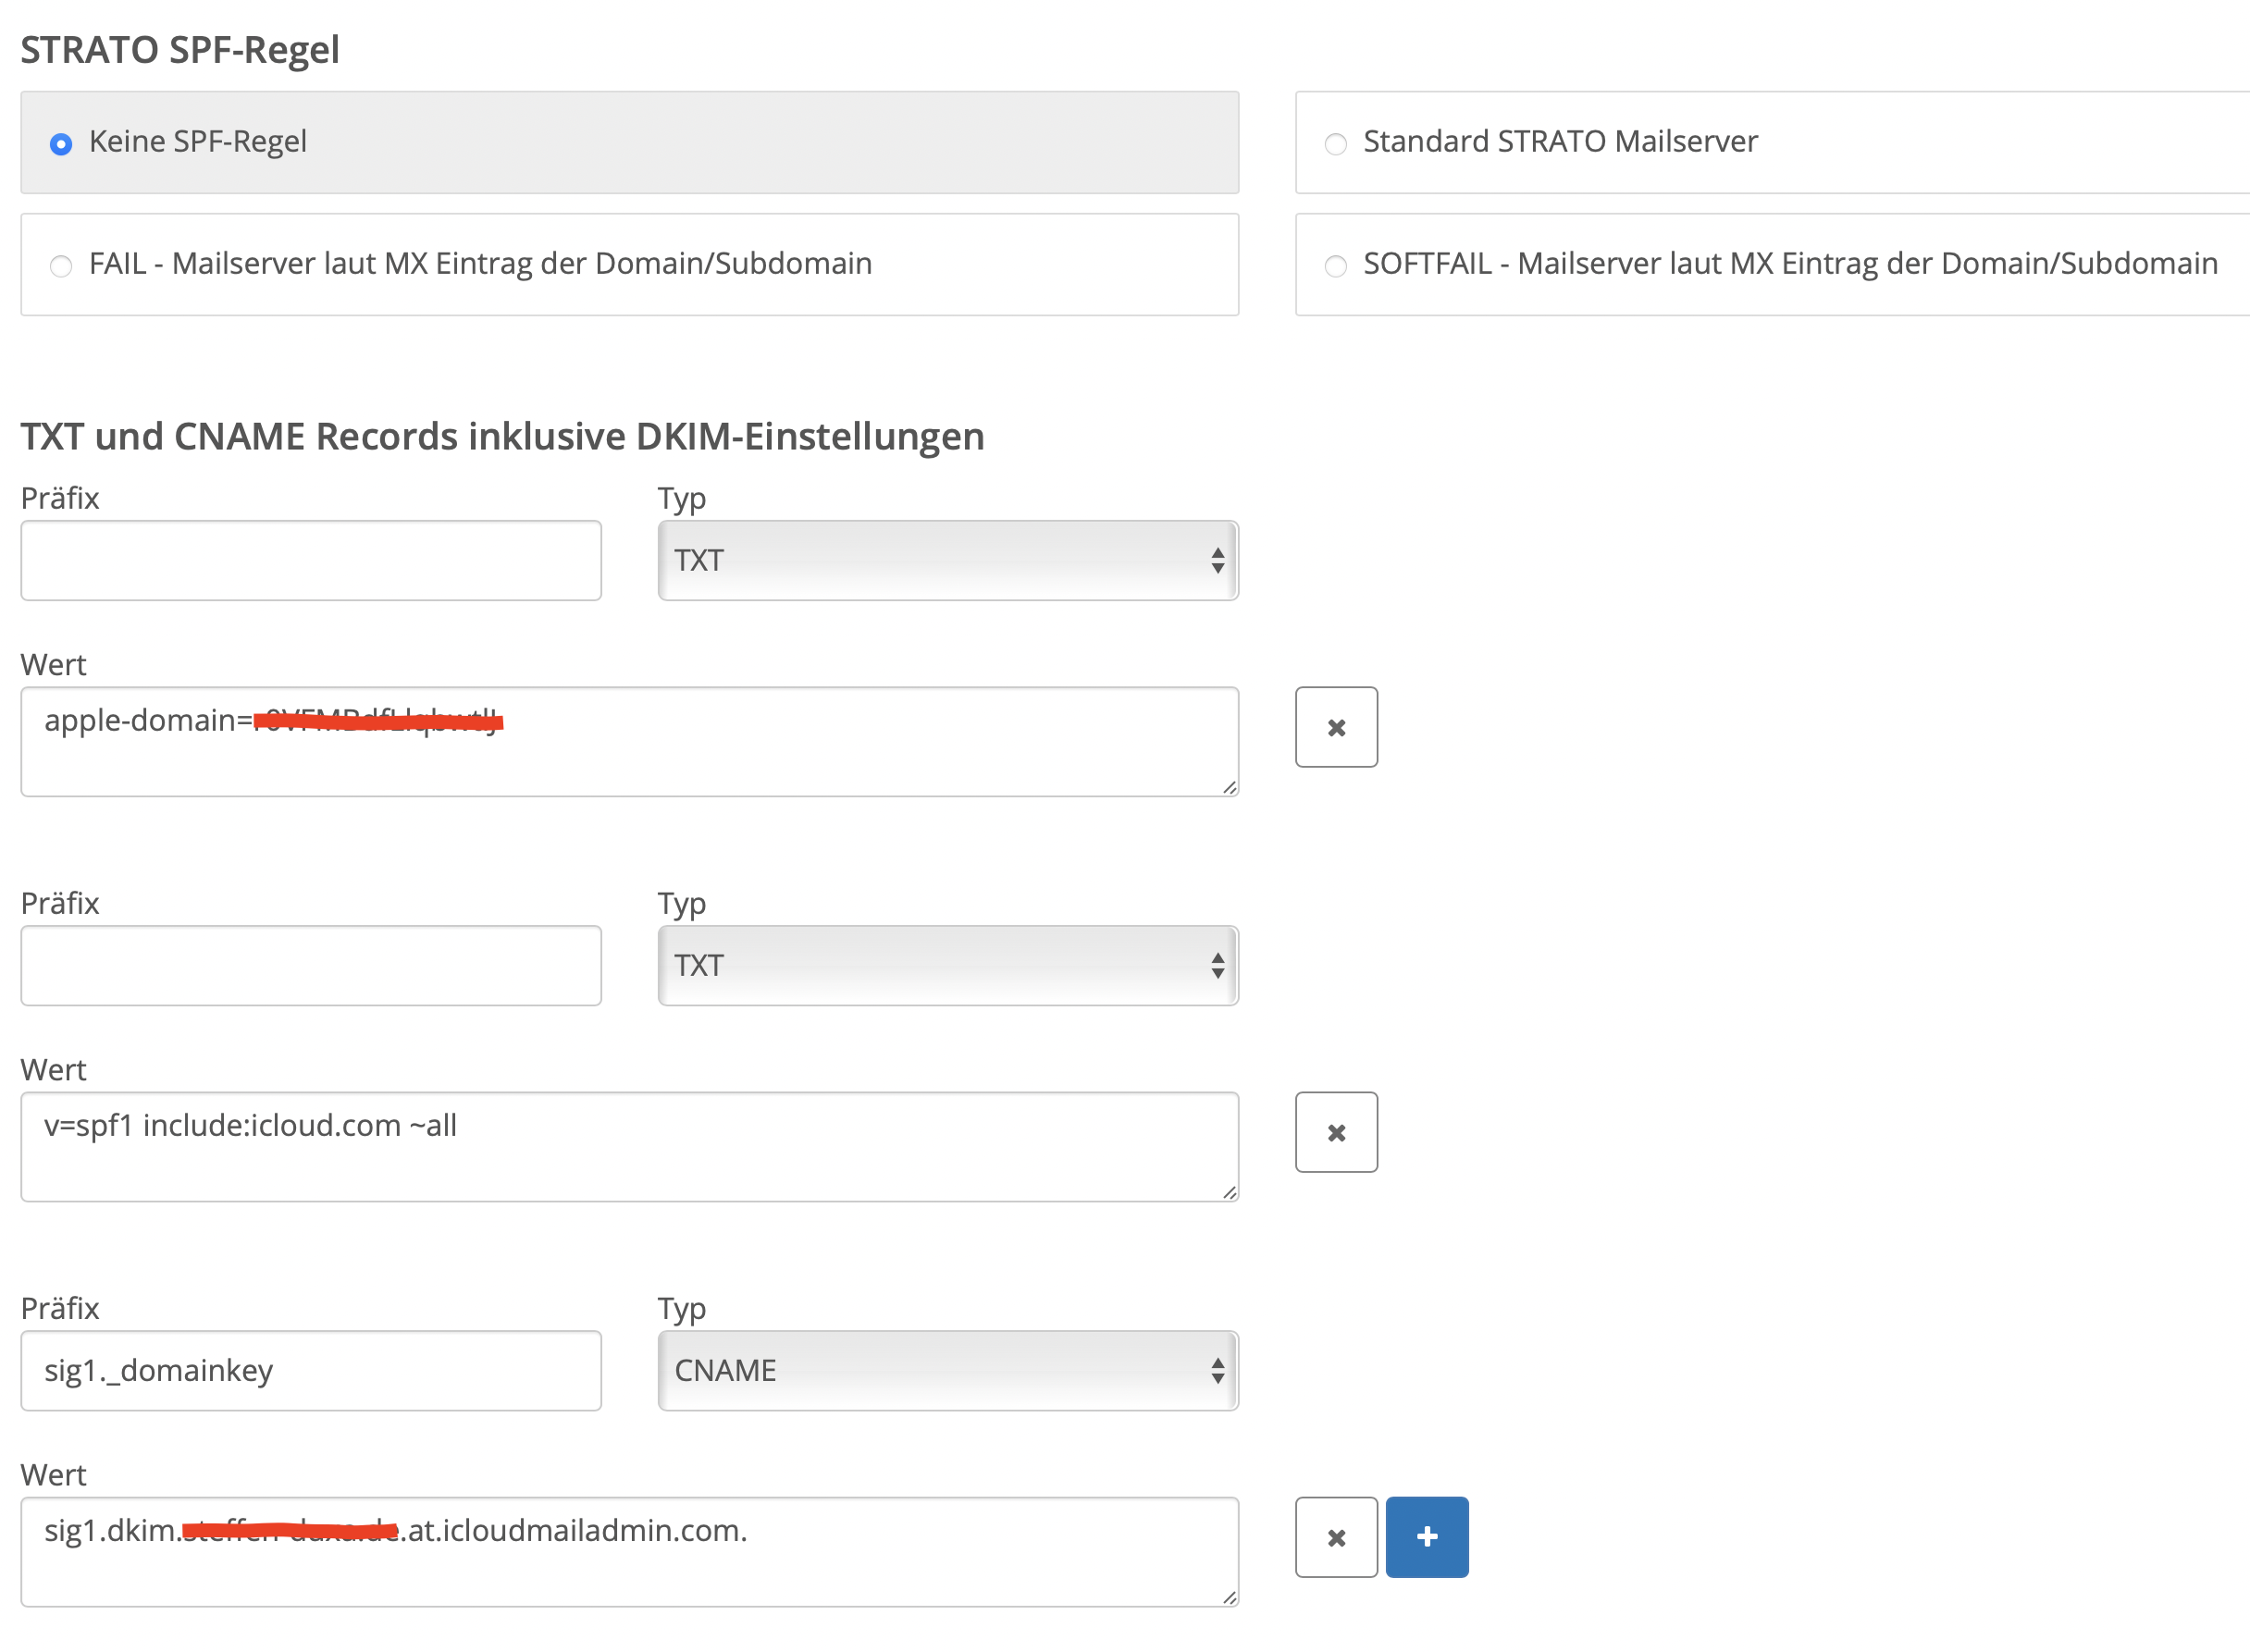Add a new record with plus button
Screen dimensions: 2250x1652
pyautogui.click(x=1427, y=1537)
